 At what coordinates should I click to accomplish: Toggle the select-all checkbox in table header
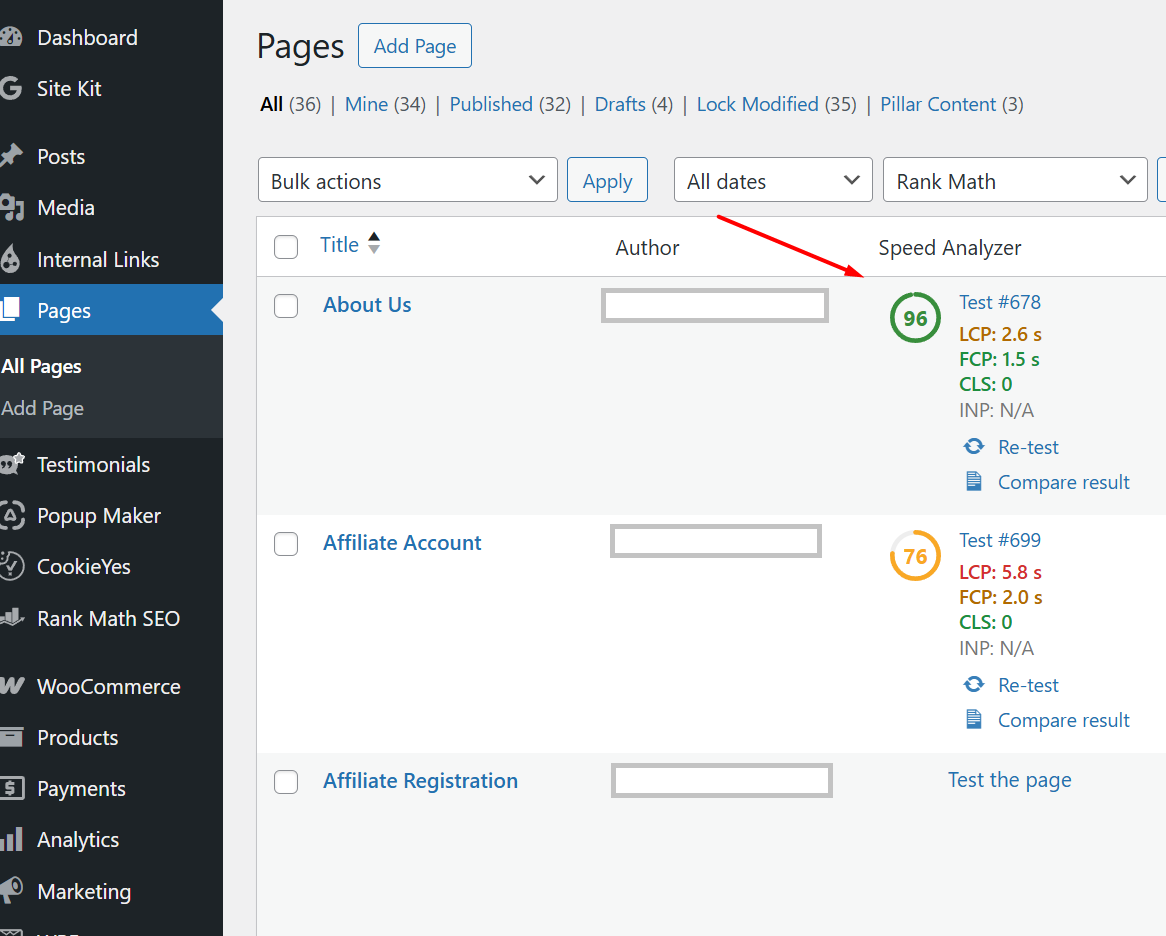pyautogui.click(x=286, y=247)
